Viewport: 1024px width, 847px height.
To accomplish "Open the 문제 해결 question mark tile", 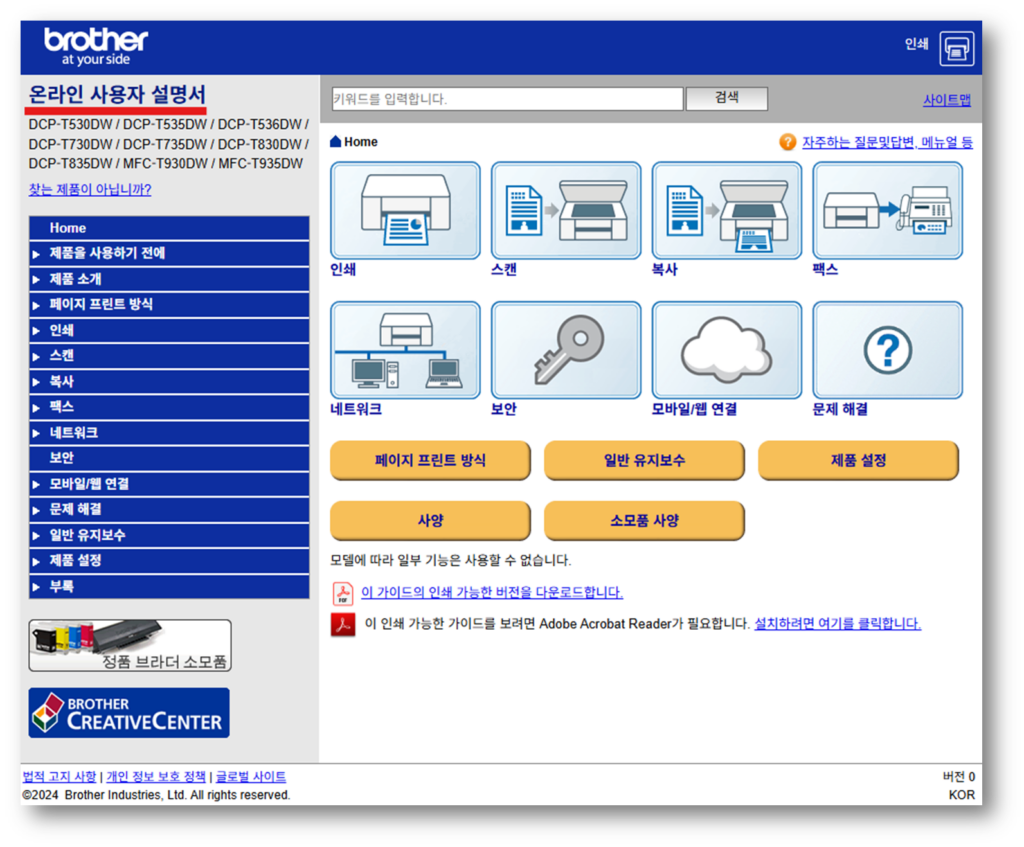I will point(887,350).
